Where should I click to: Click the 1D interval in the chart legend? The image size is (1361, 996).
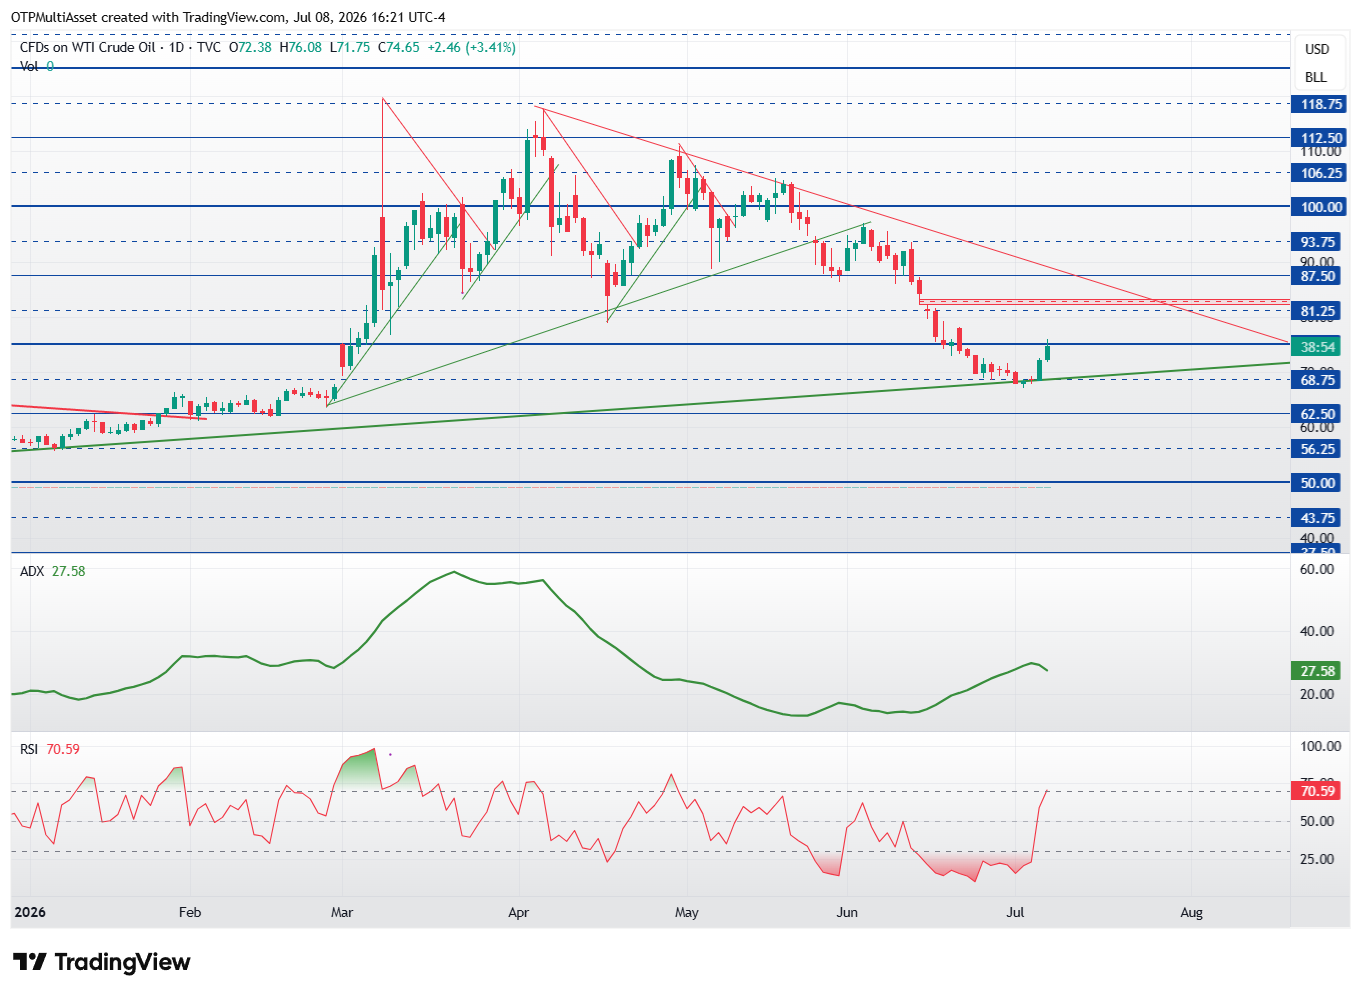point(177,47)
